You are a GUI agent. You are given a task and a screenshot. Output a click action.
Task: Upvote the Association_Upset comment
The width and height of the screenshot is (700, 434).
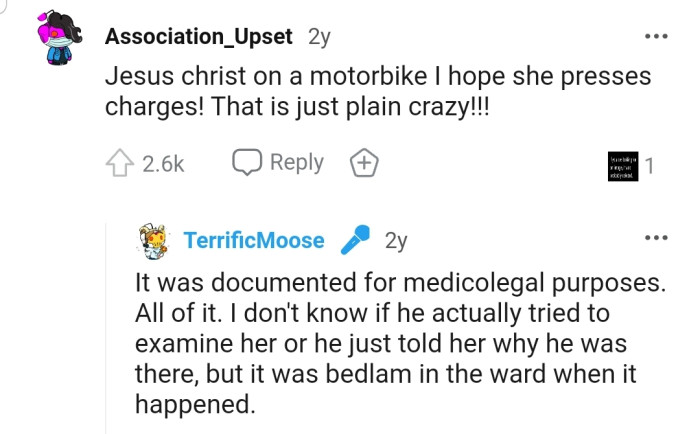pos(119,163)
